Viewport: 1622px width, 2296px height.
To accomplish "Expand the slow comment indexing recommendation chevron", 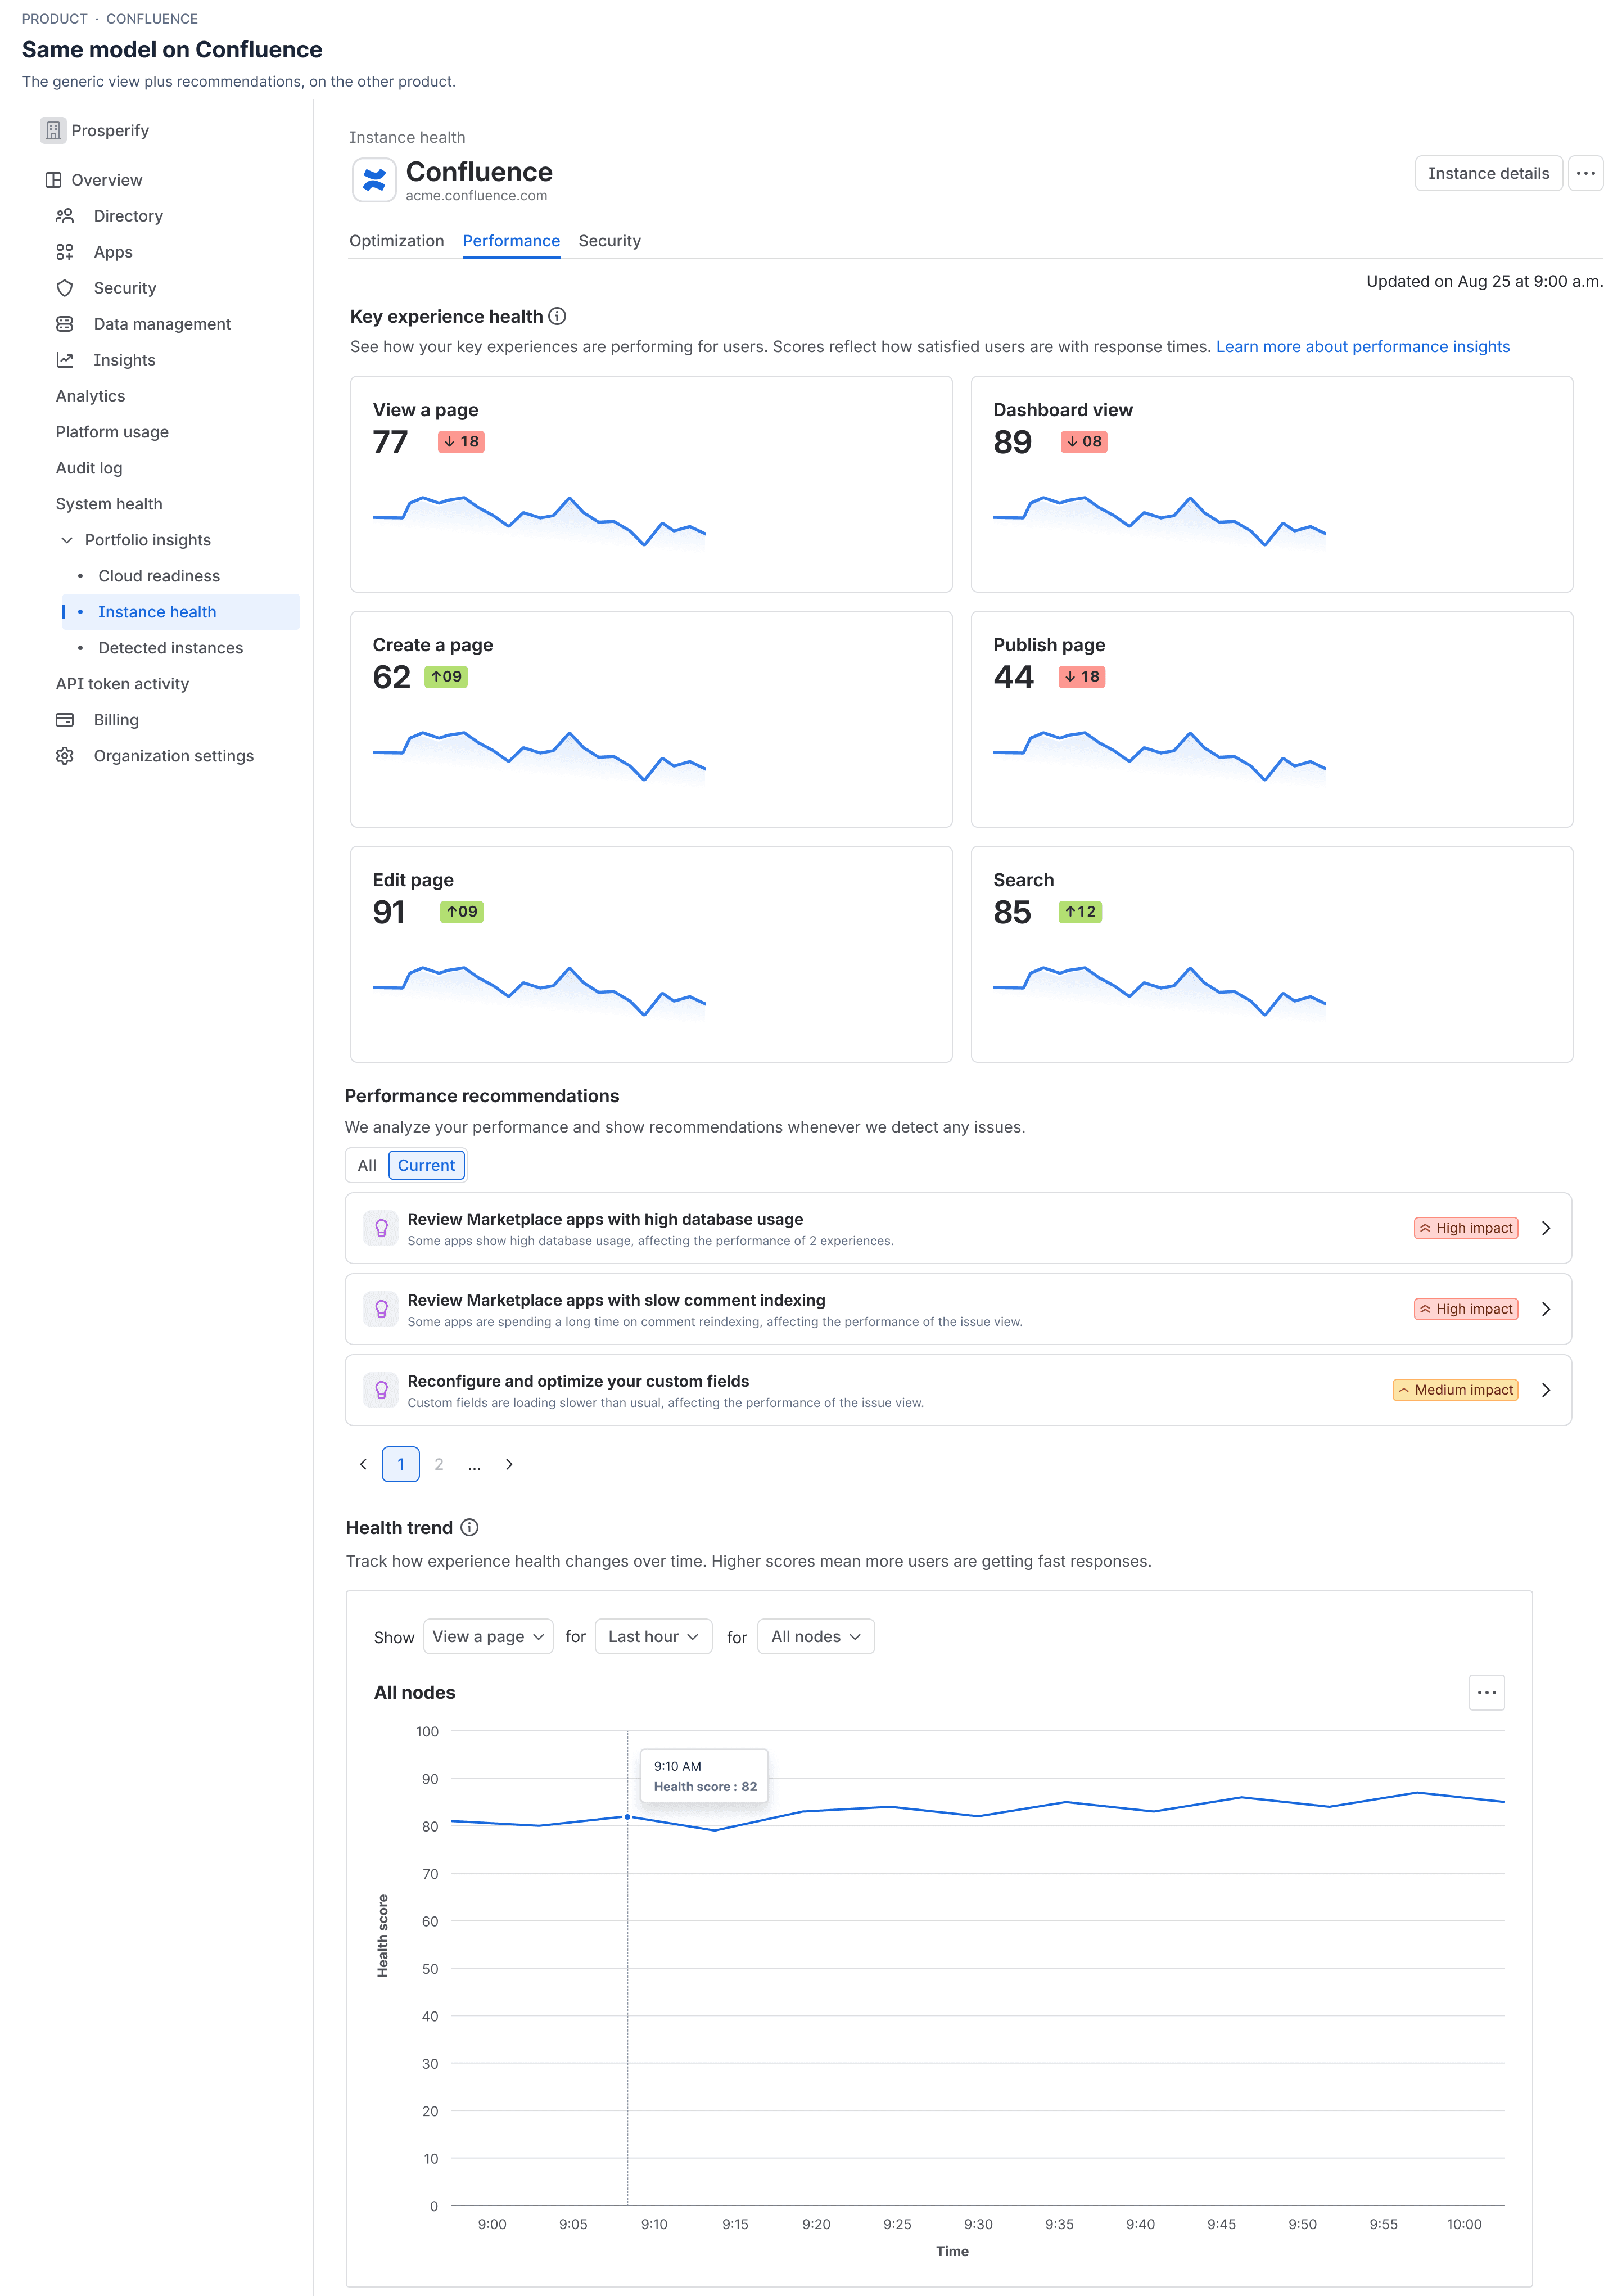I will pos(1546,1309).
